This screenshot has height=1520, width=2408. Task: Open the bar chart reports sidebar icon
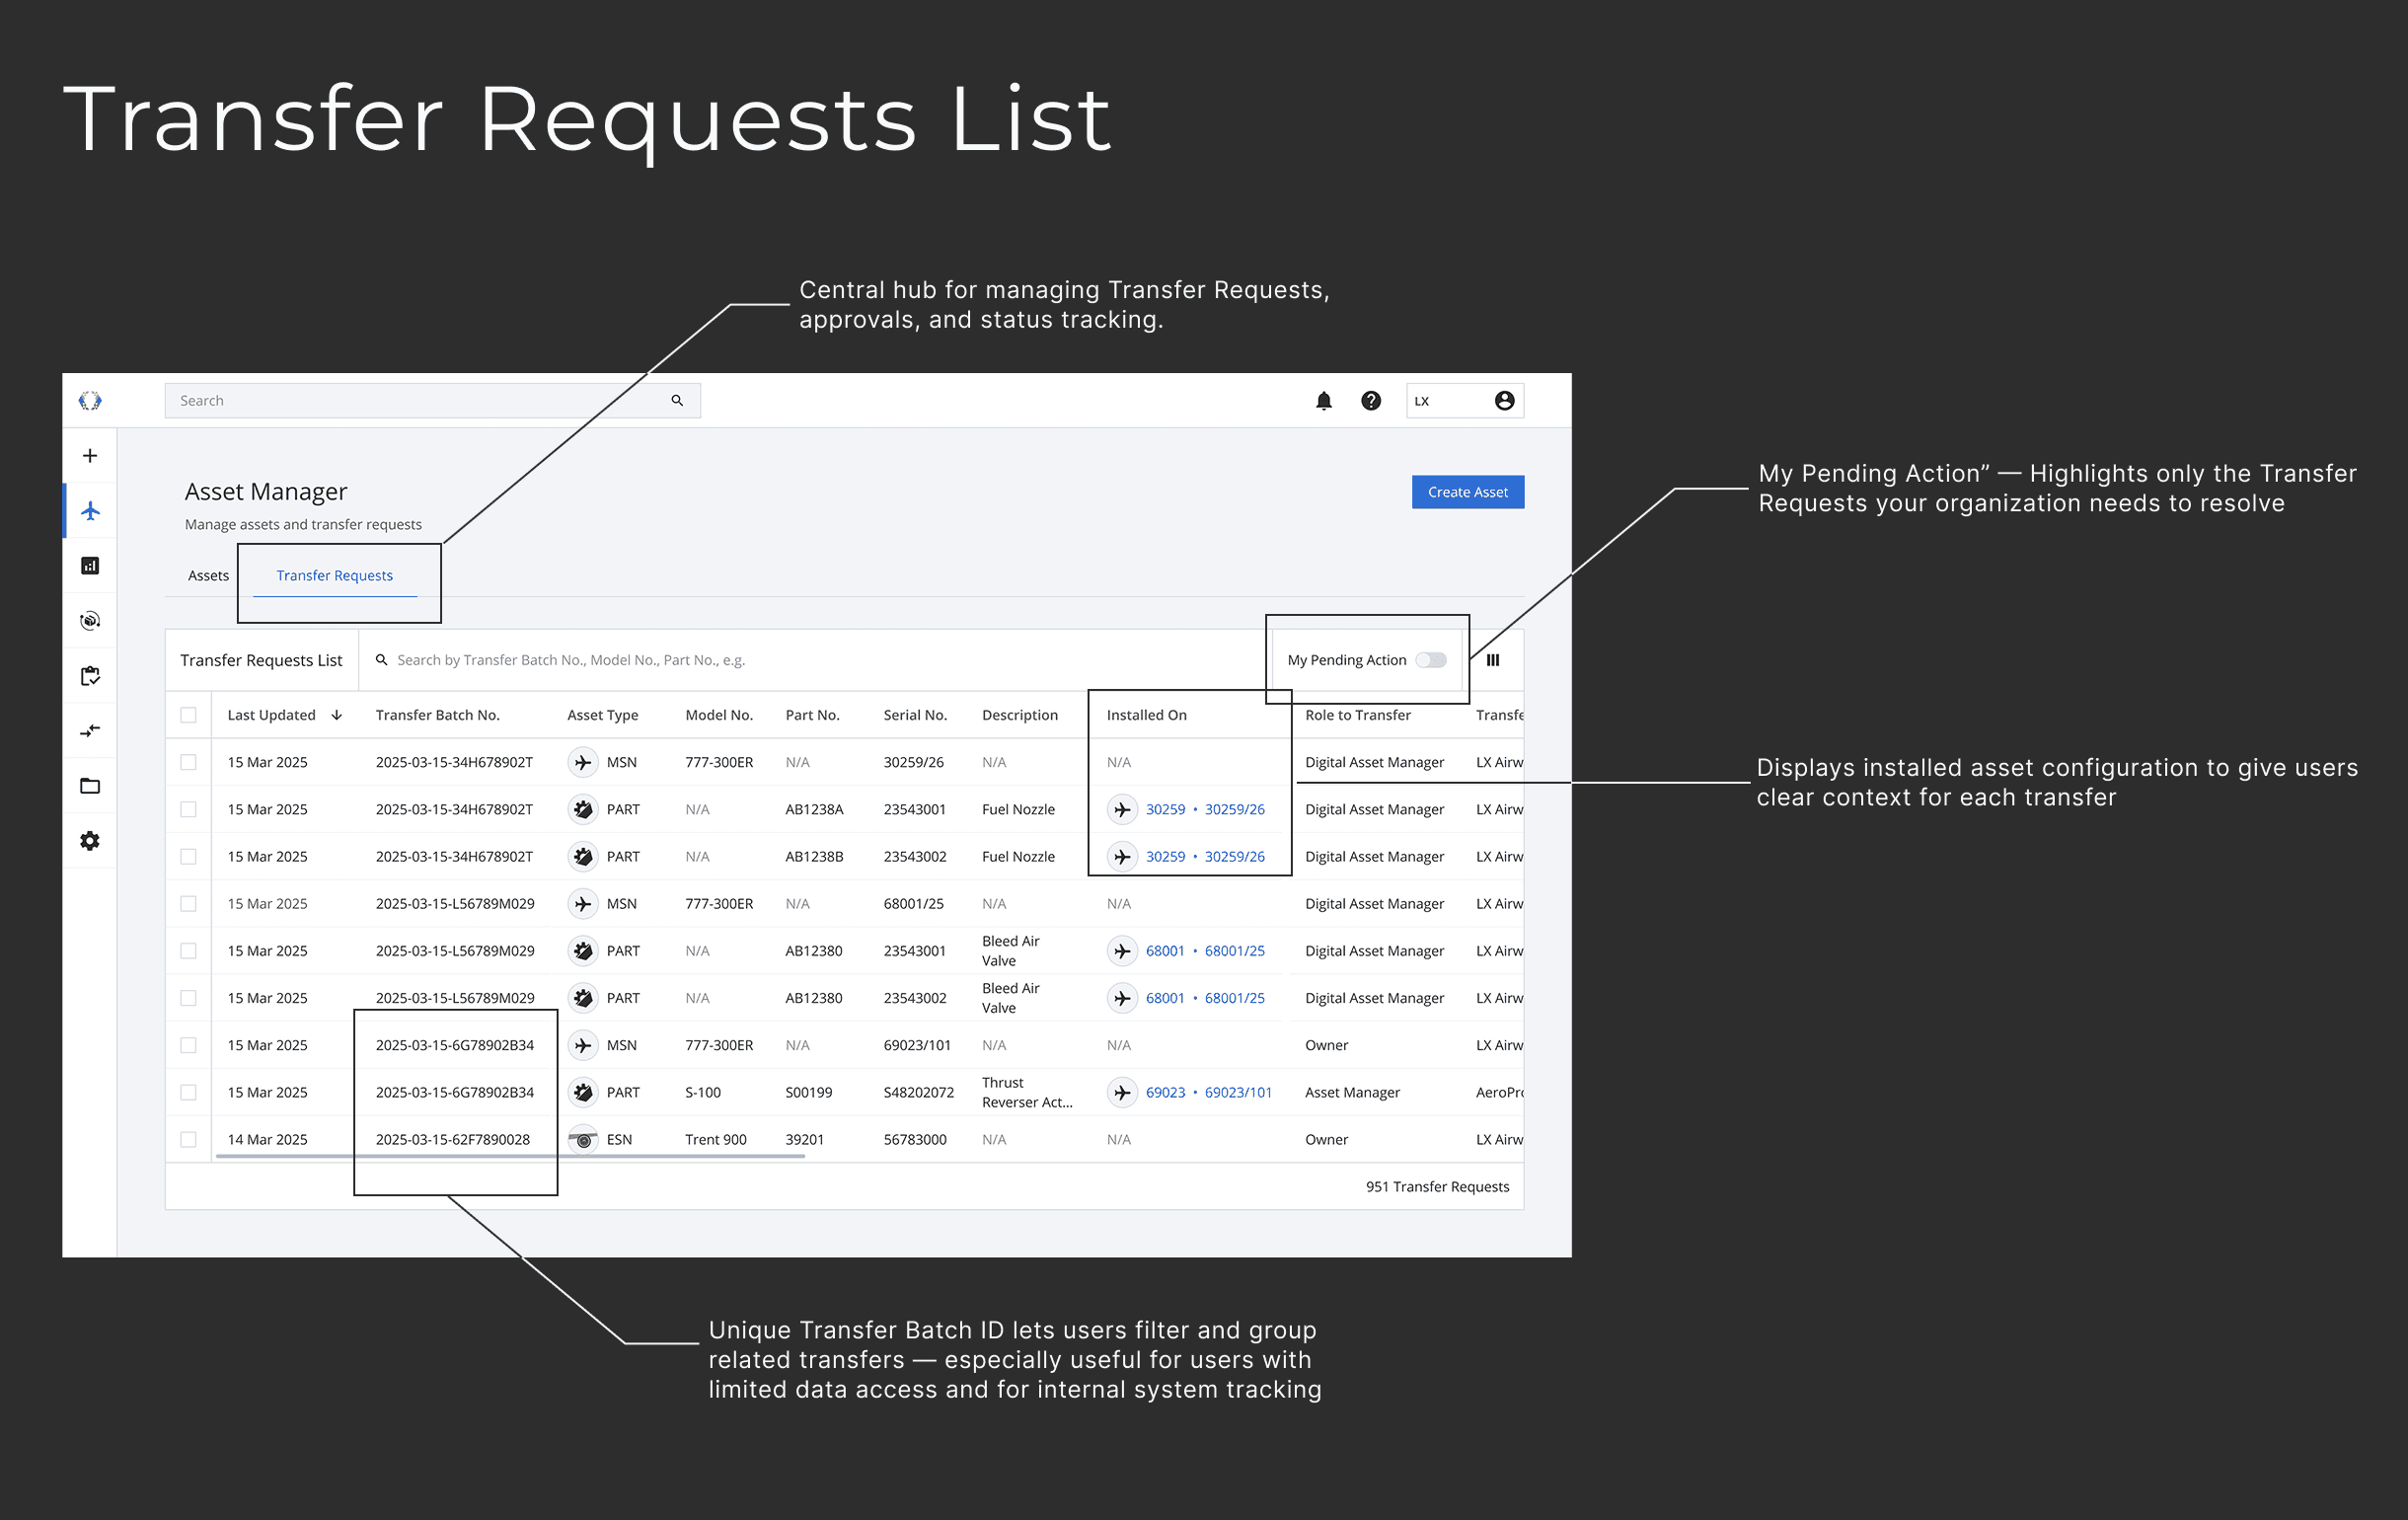[90, 566]
